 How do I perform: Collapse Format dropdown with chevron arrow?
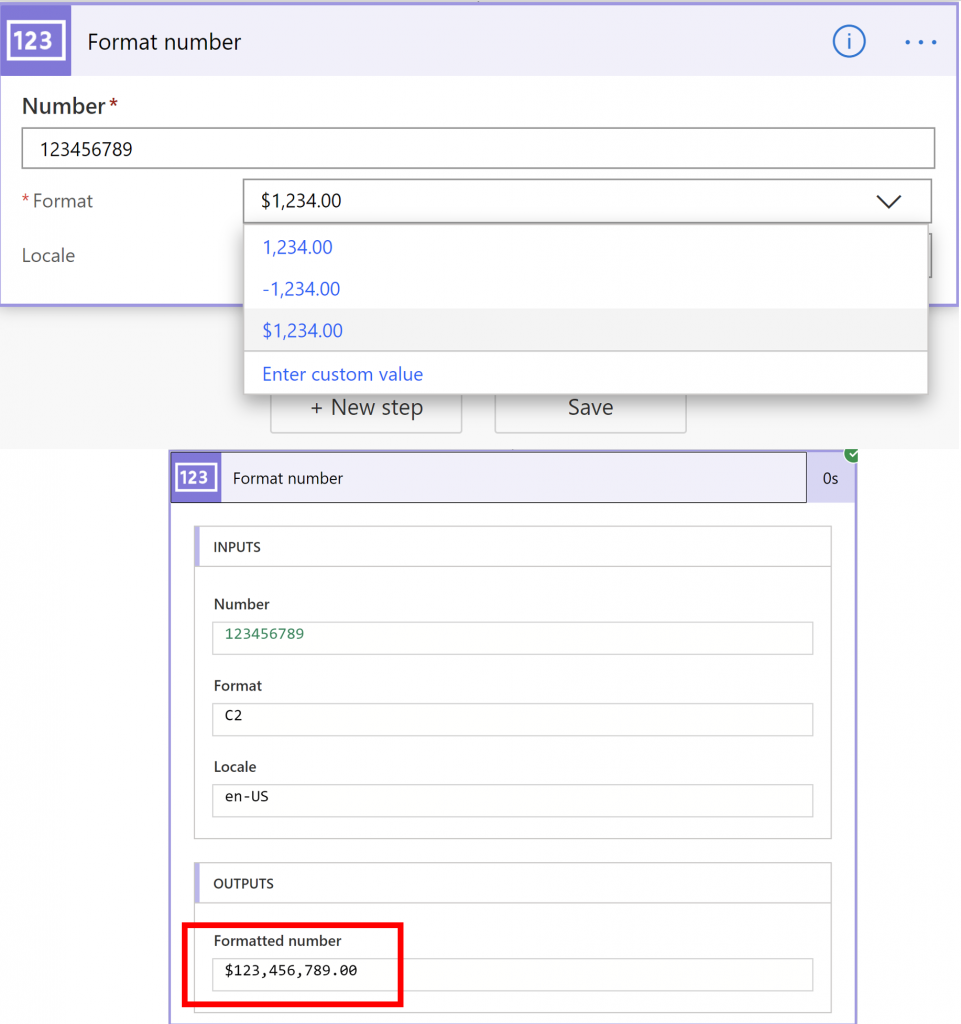(889, 201)
